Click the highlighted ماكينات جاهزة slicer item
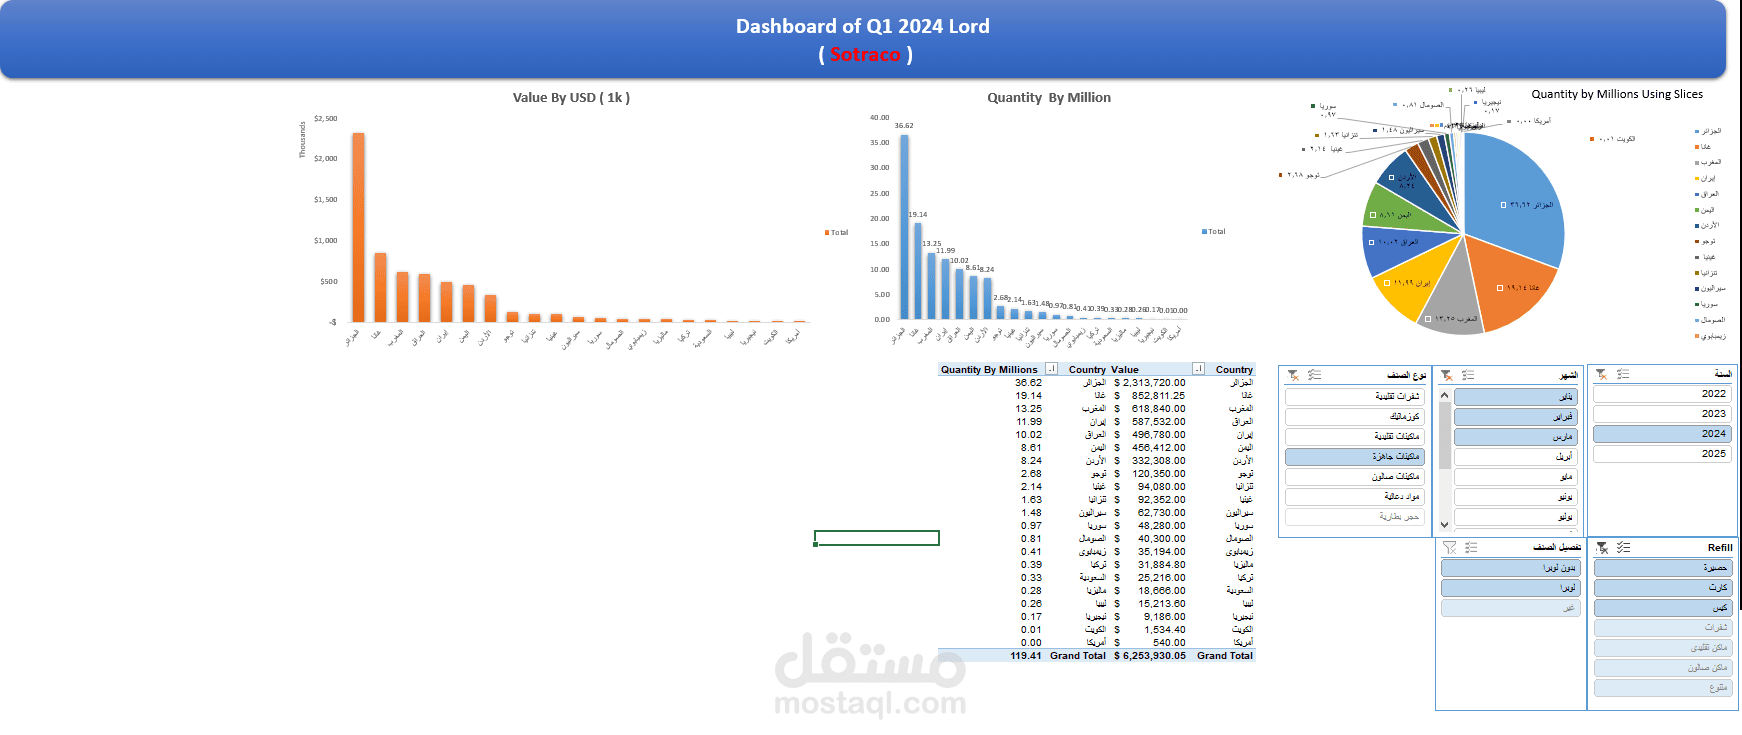 point(1355,457)
